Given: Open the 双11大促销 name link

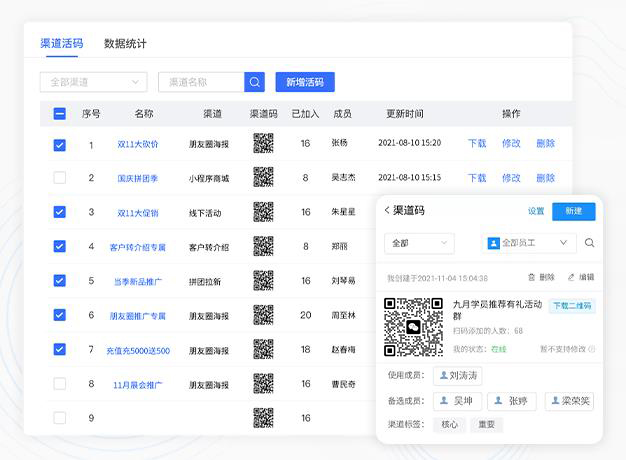Looking at the screenshot, I should 138,213.
